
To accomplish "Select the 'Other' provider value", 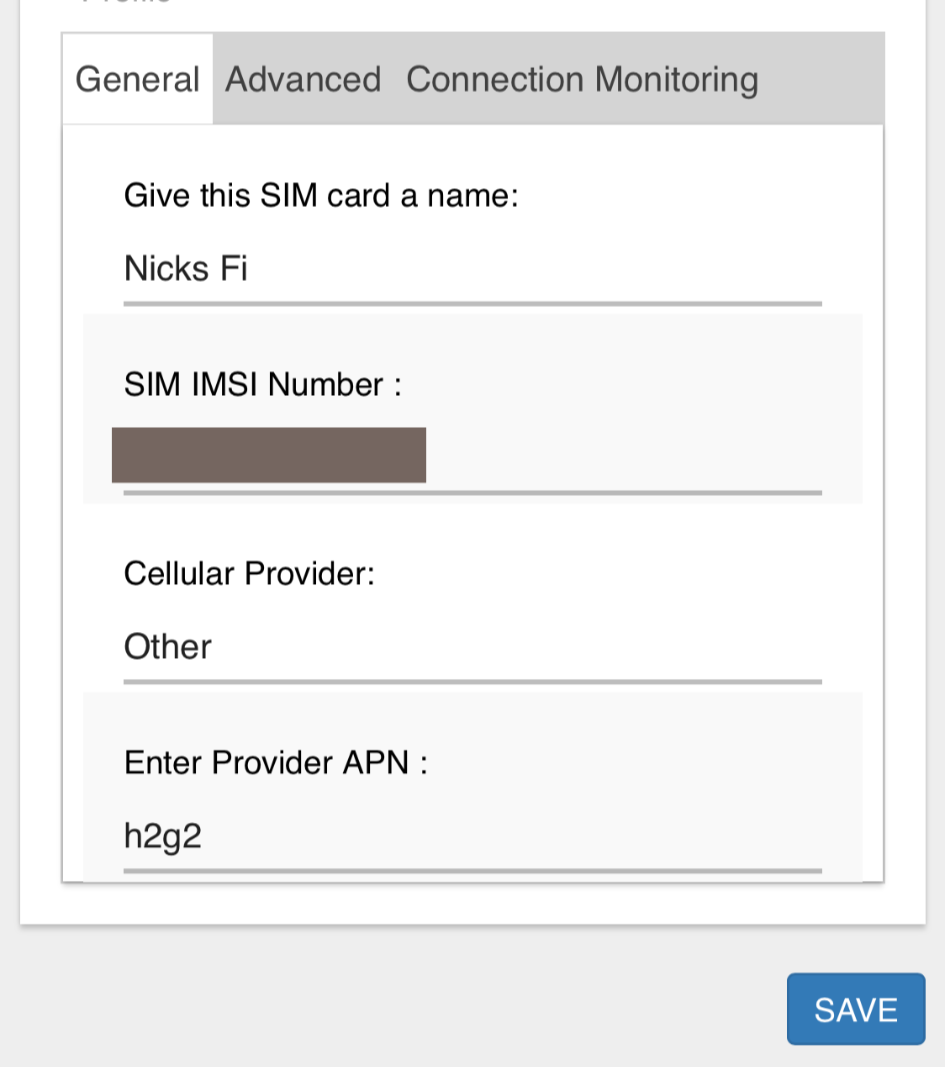I will (168, 647).
